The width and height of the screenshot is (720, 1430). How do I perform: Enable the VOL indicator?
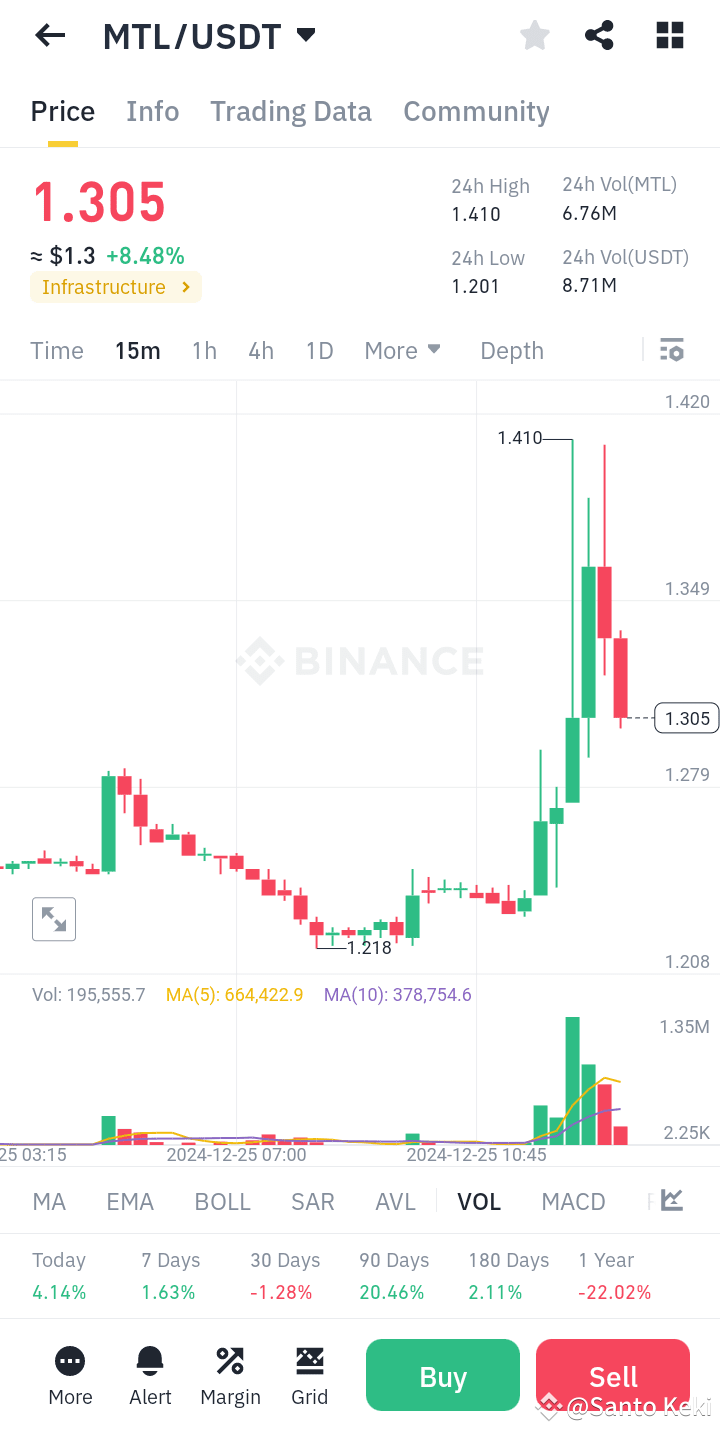pos(479,1201)
